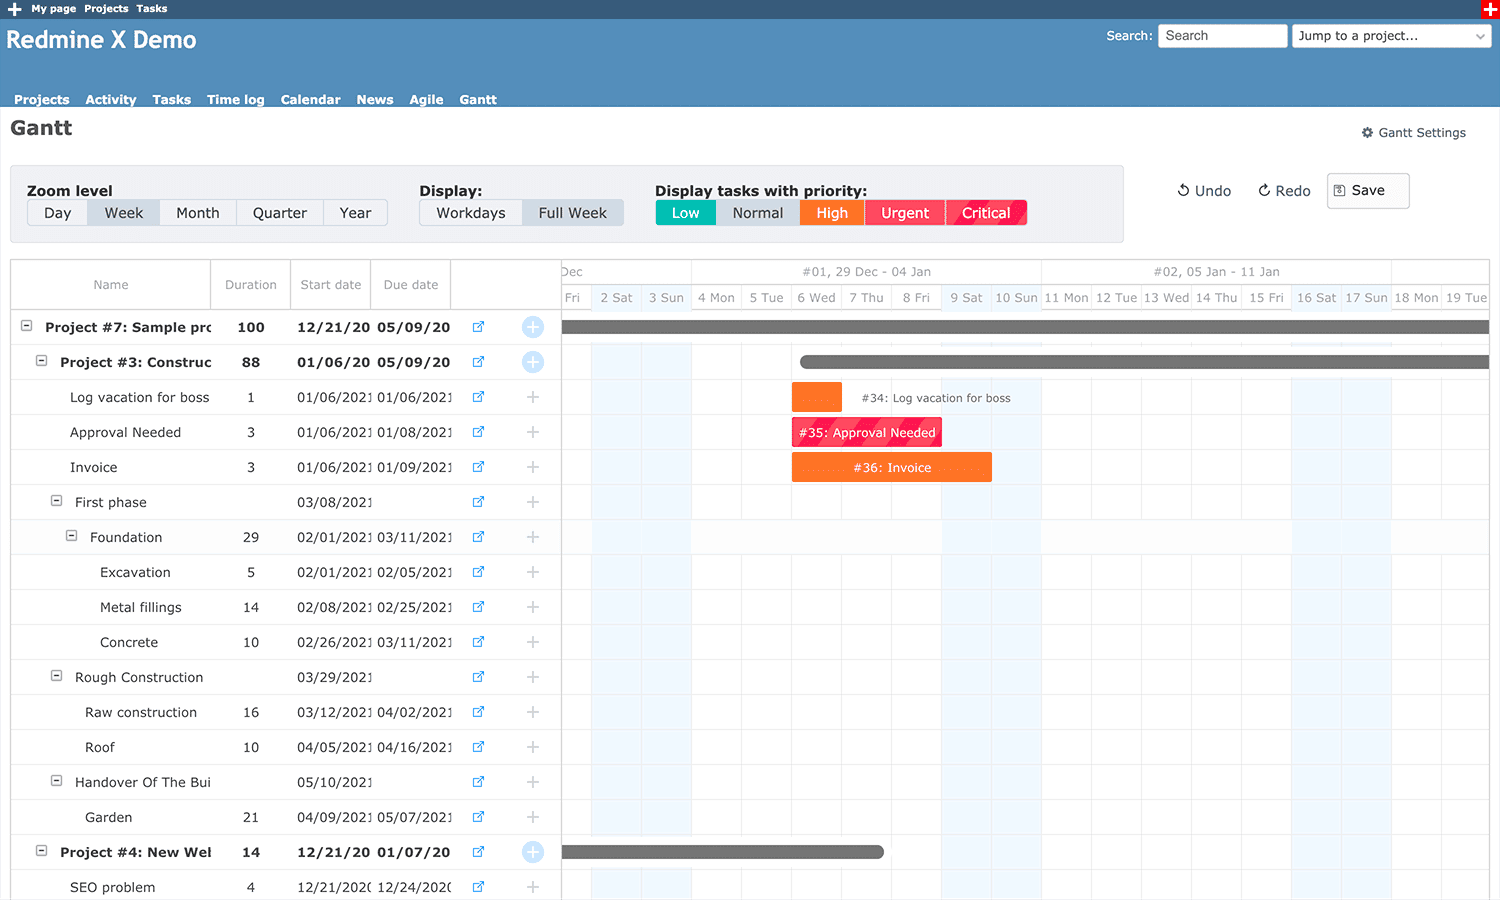Viewport: 1500px width, 900px height.
Task: Toggle display of Low priority tasks
Action: 685,212
